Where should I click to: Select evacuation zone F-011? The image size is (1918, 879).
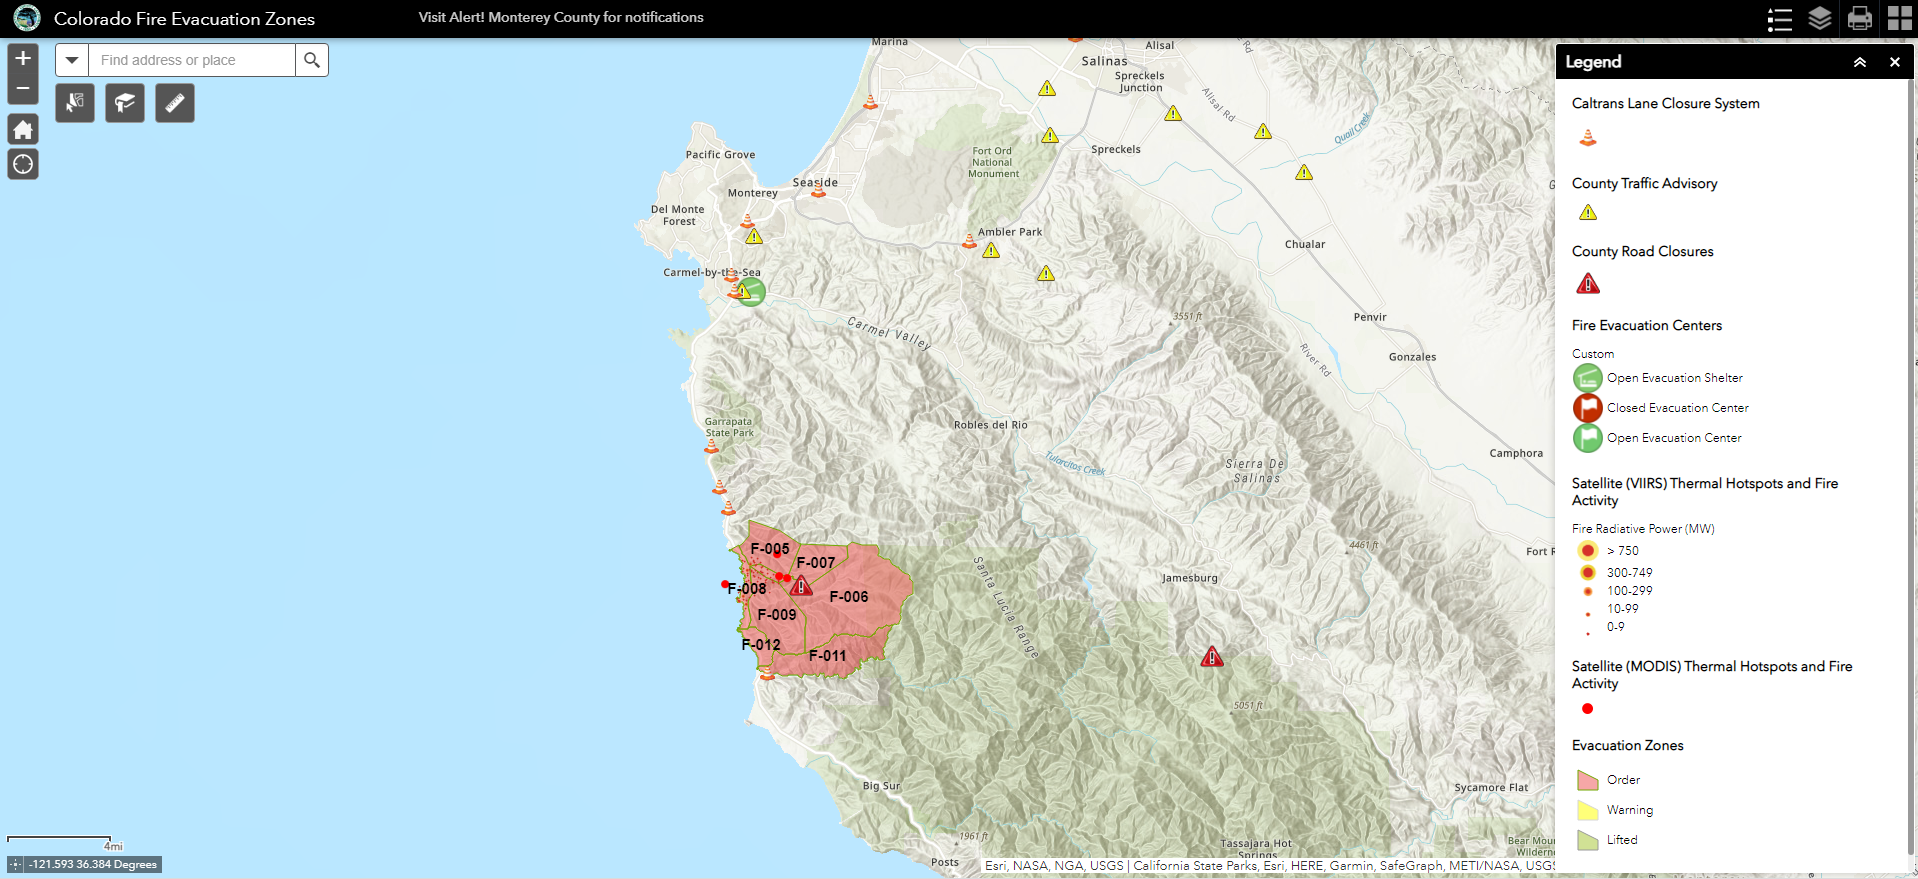[828, 656]
